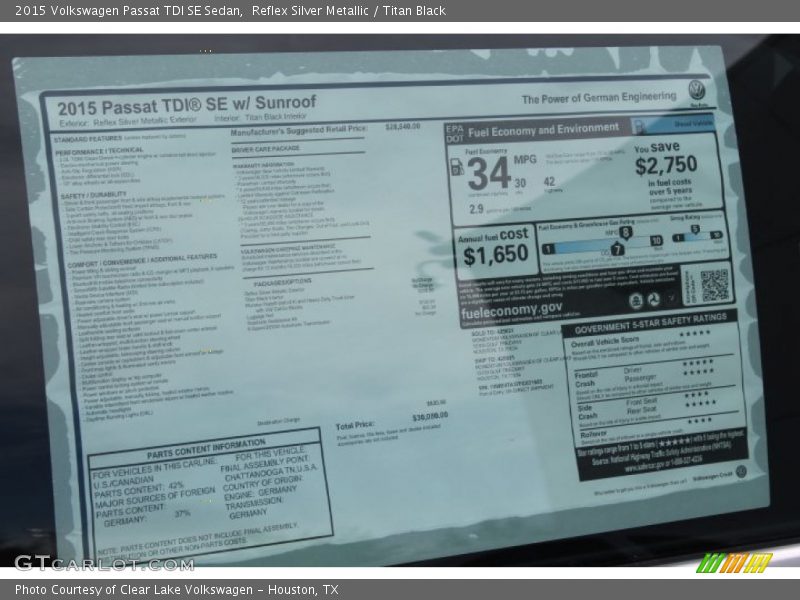The width and height of the screenshot is (800, 600).
Task: Click the '37%' Germany parts content value
Action: tap(183, 514)
